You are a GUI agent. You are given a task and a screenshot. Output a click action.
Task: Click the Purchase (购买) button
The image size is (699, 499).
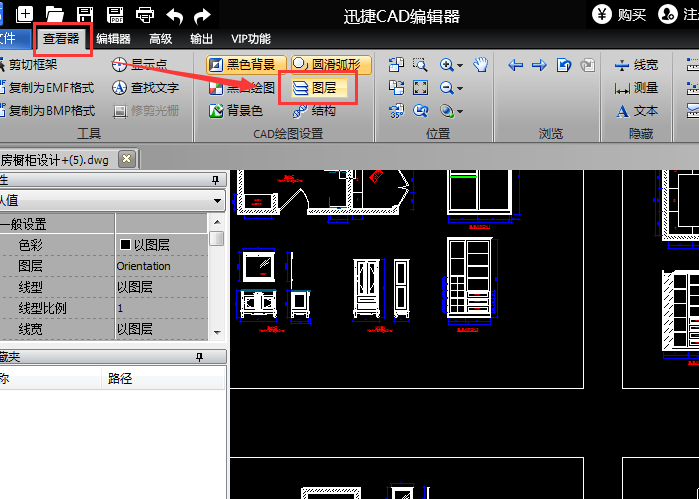(619, 15)
